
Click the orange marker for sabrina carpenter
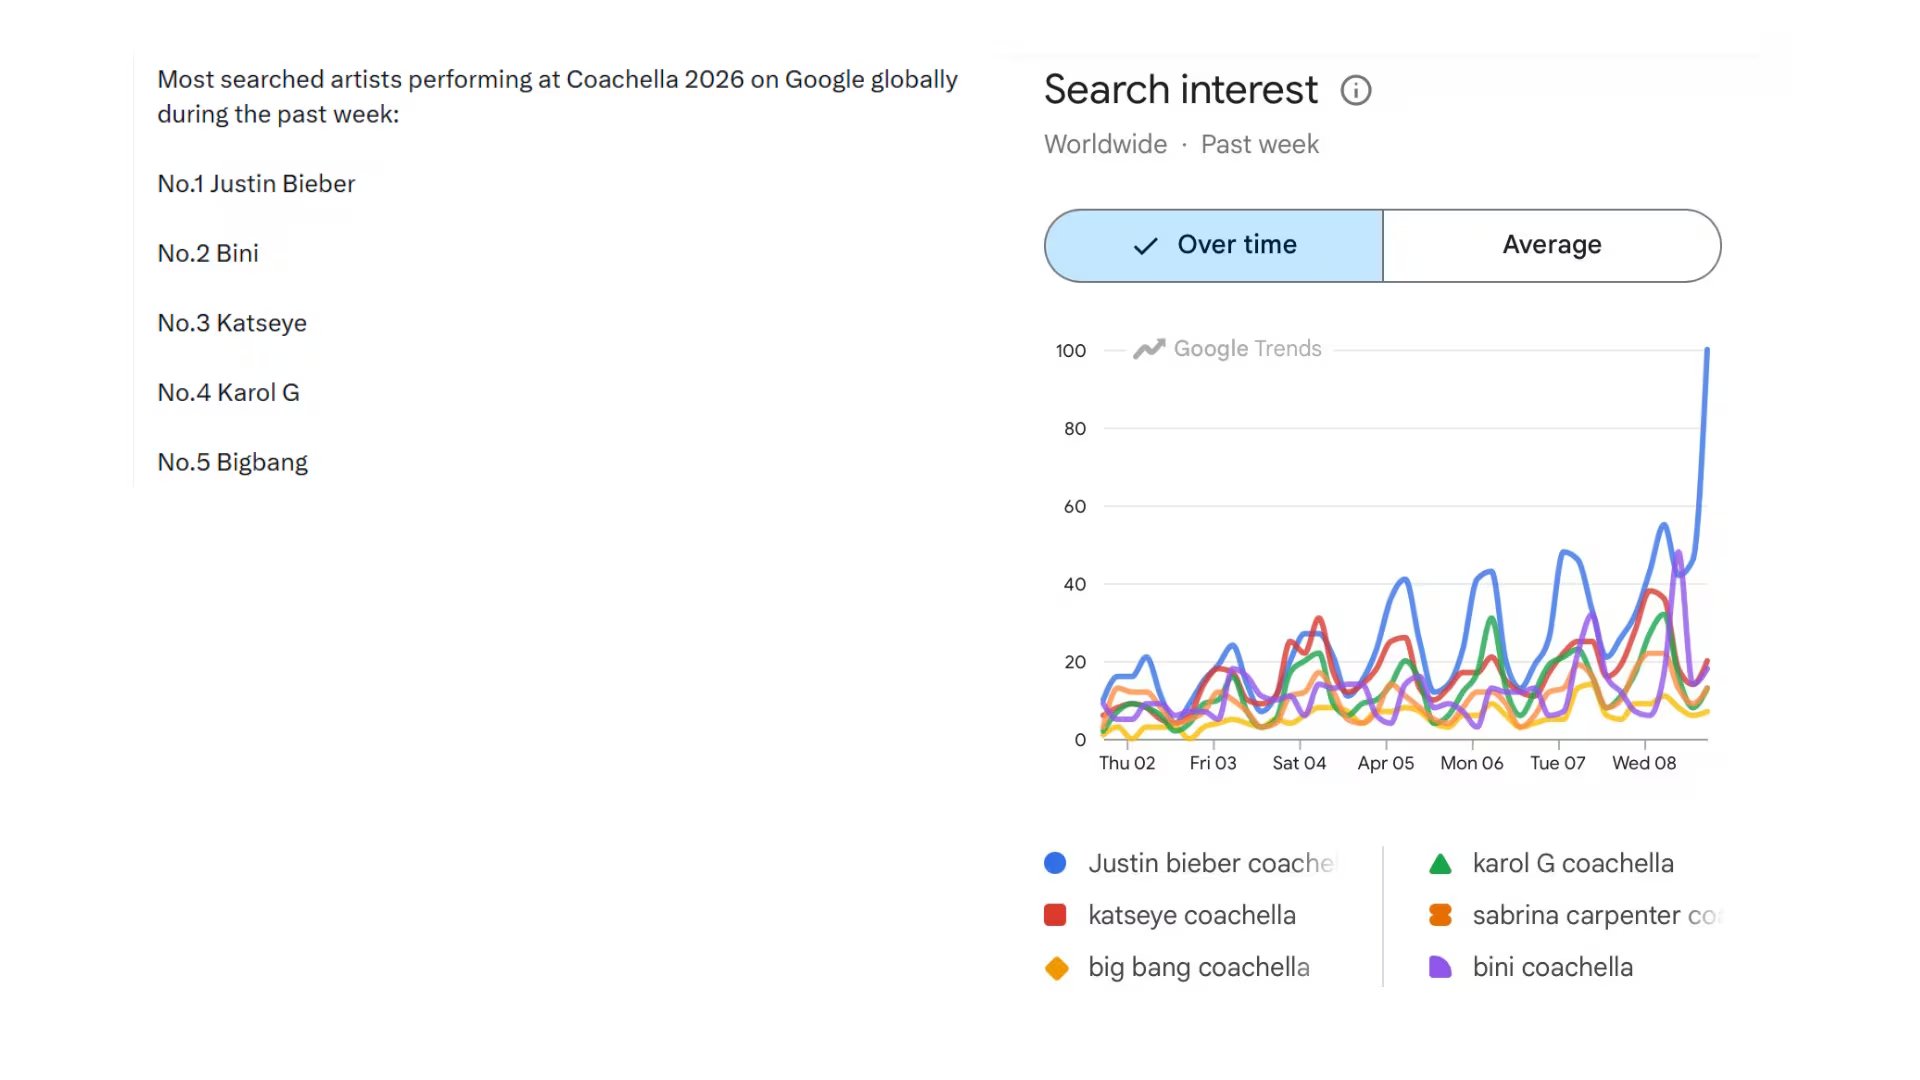1440,914
